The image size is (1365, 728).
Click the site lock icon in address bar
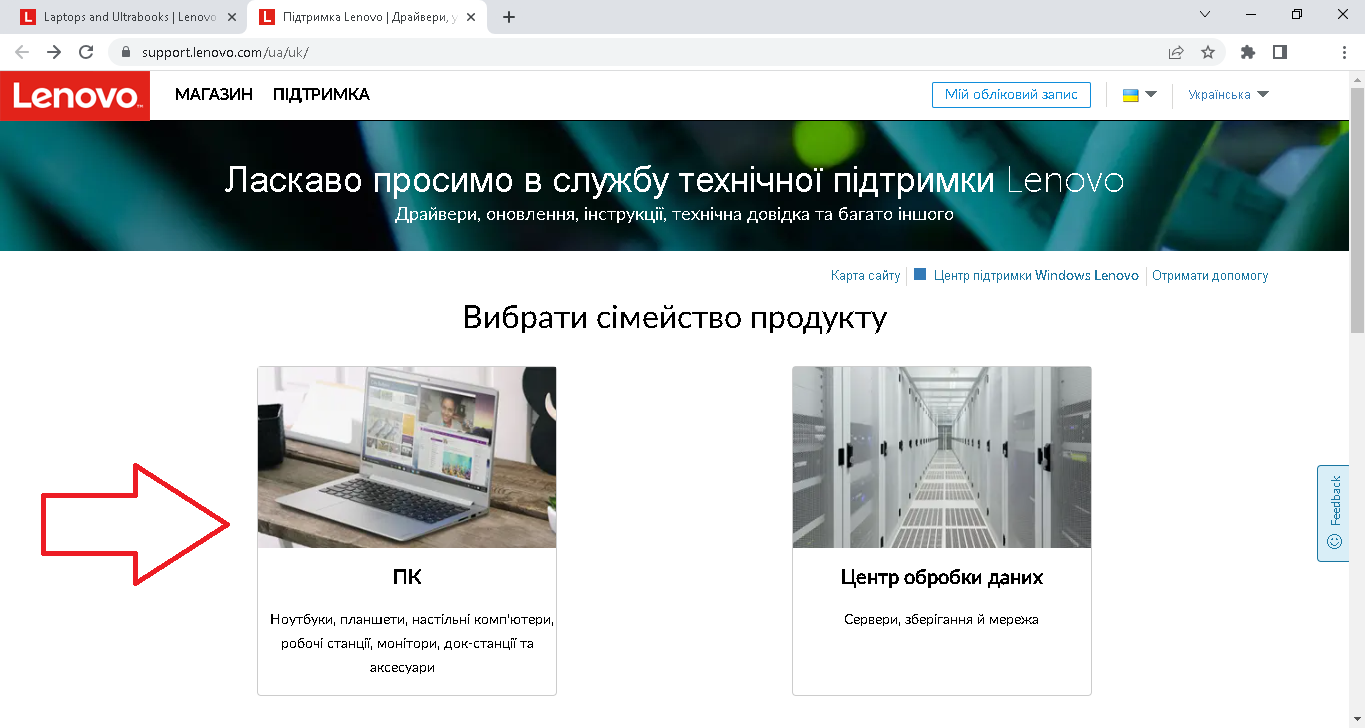click(x=125, y=52)
